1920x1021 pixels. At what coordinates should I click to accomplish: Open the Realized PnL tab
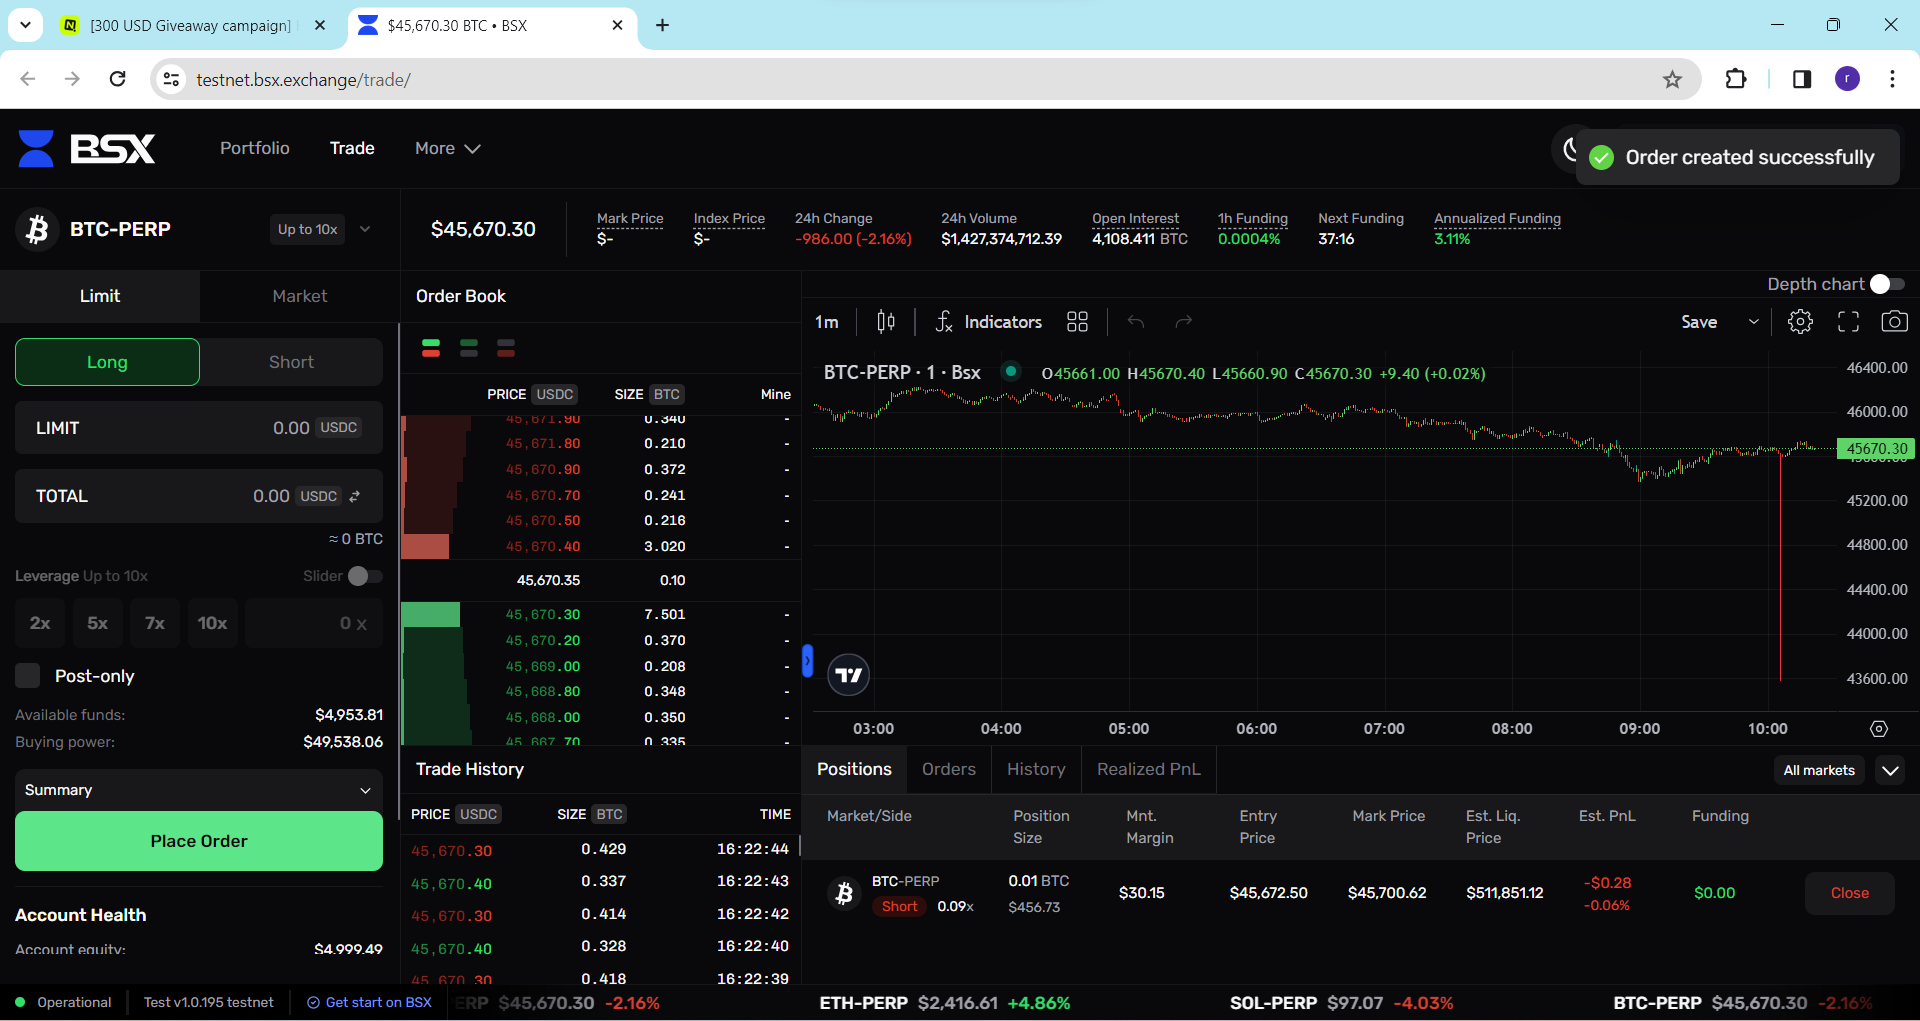click(x=1148, y=769)
